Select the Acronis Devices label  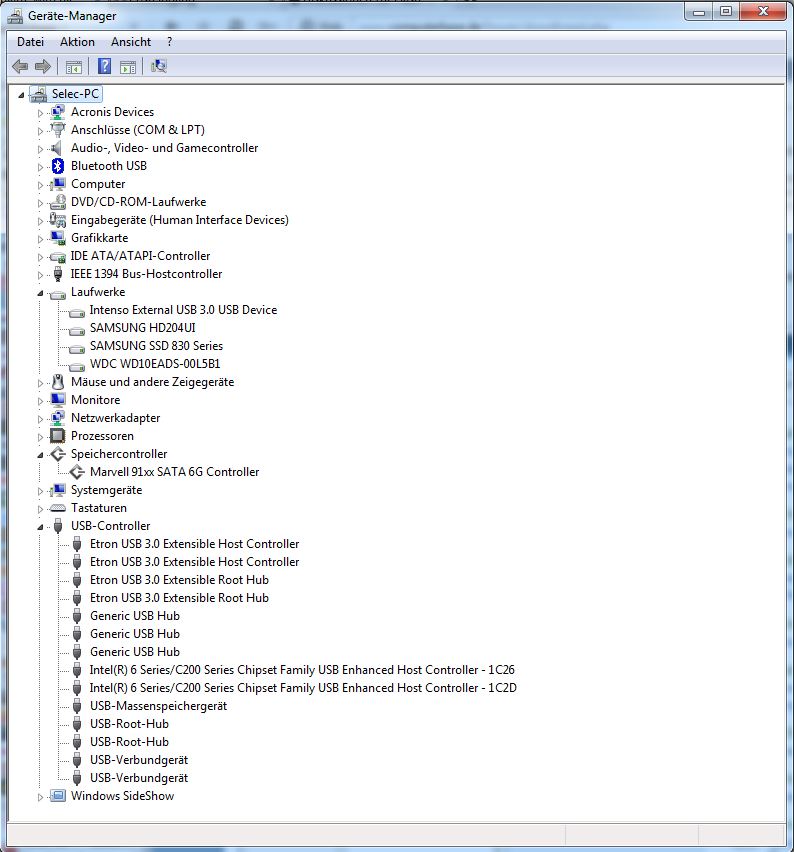pyautogui.click(x=112, y=112)
